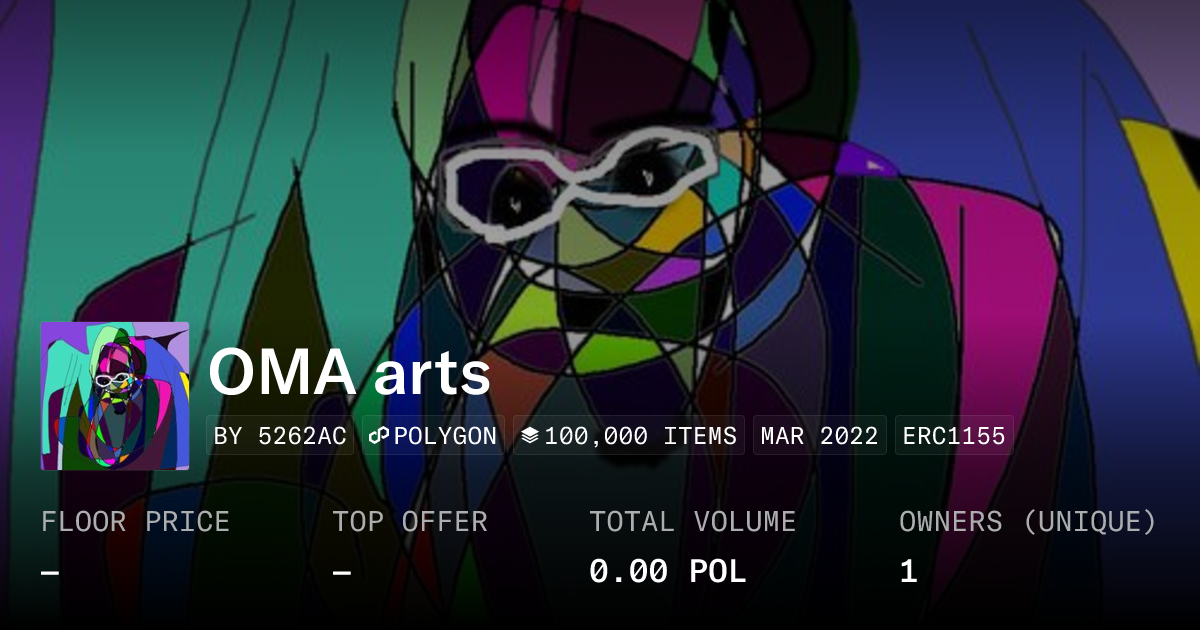Click the unique owners count 1

click(x=908, y=572)
